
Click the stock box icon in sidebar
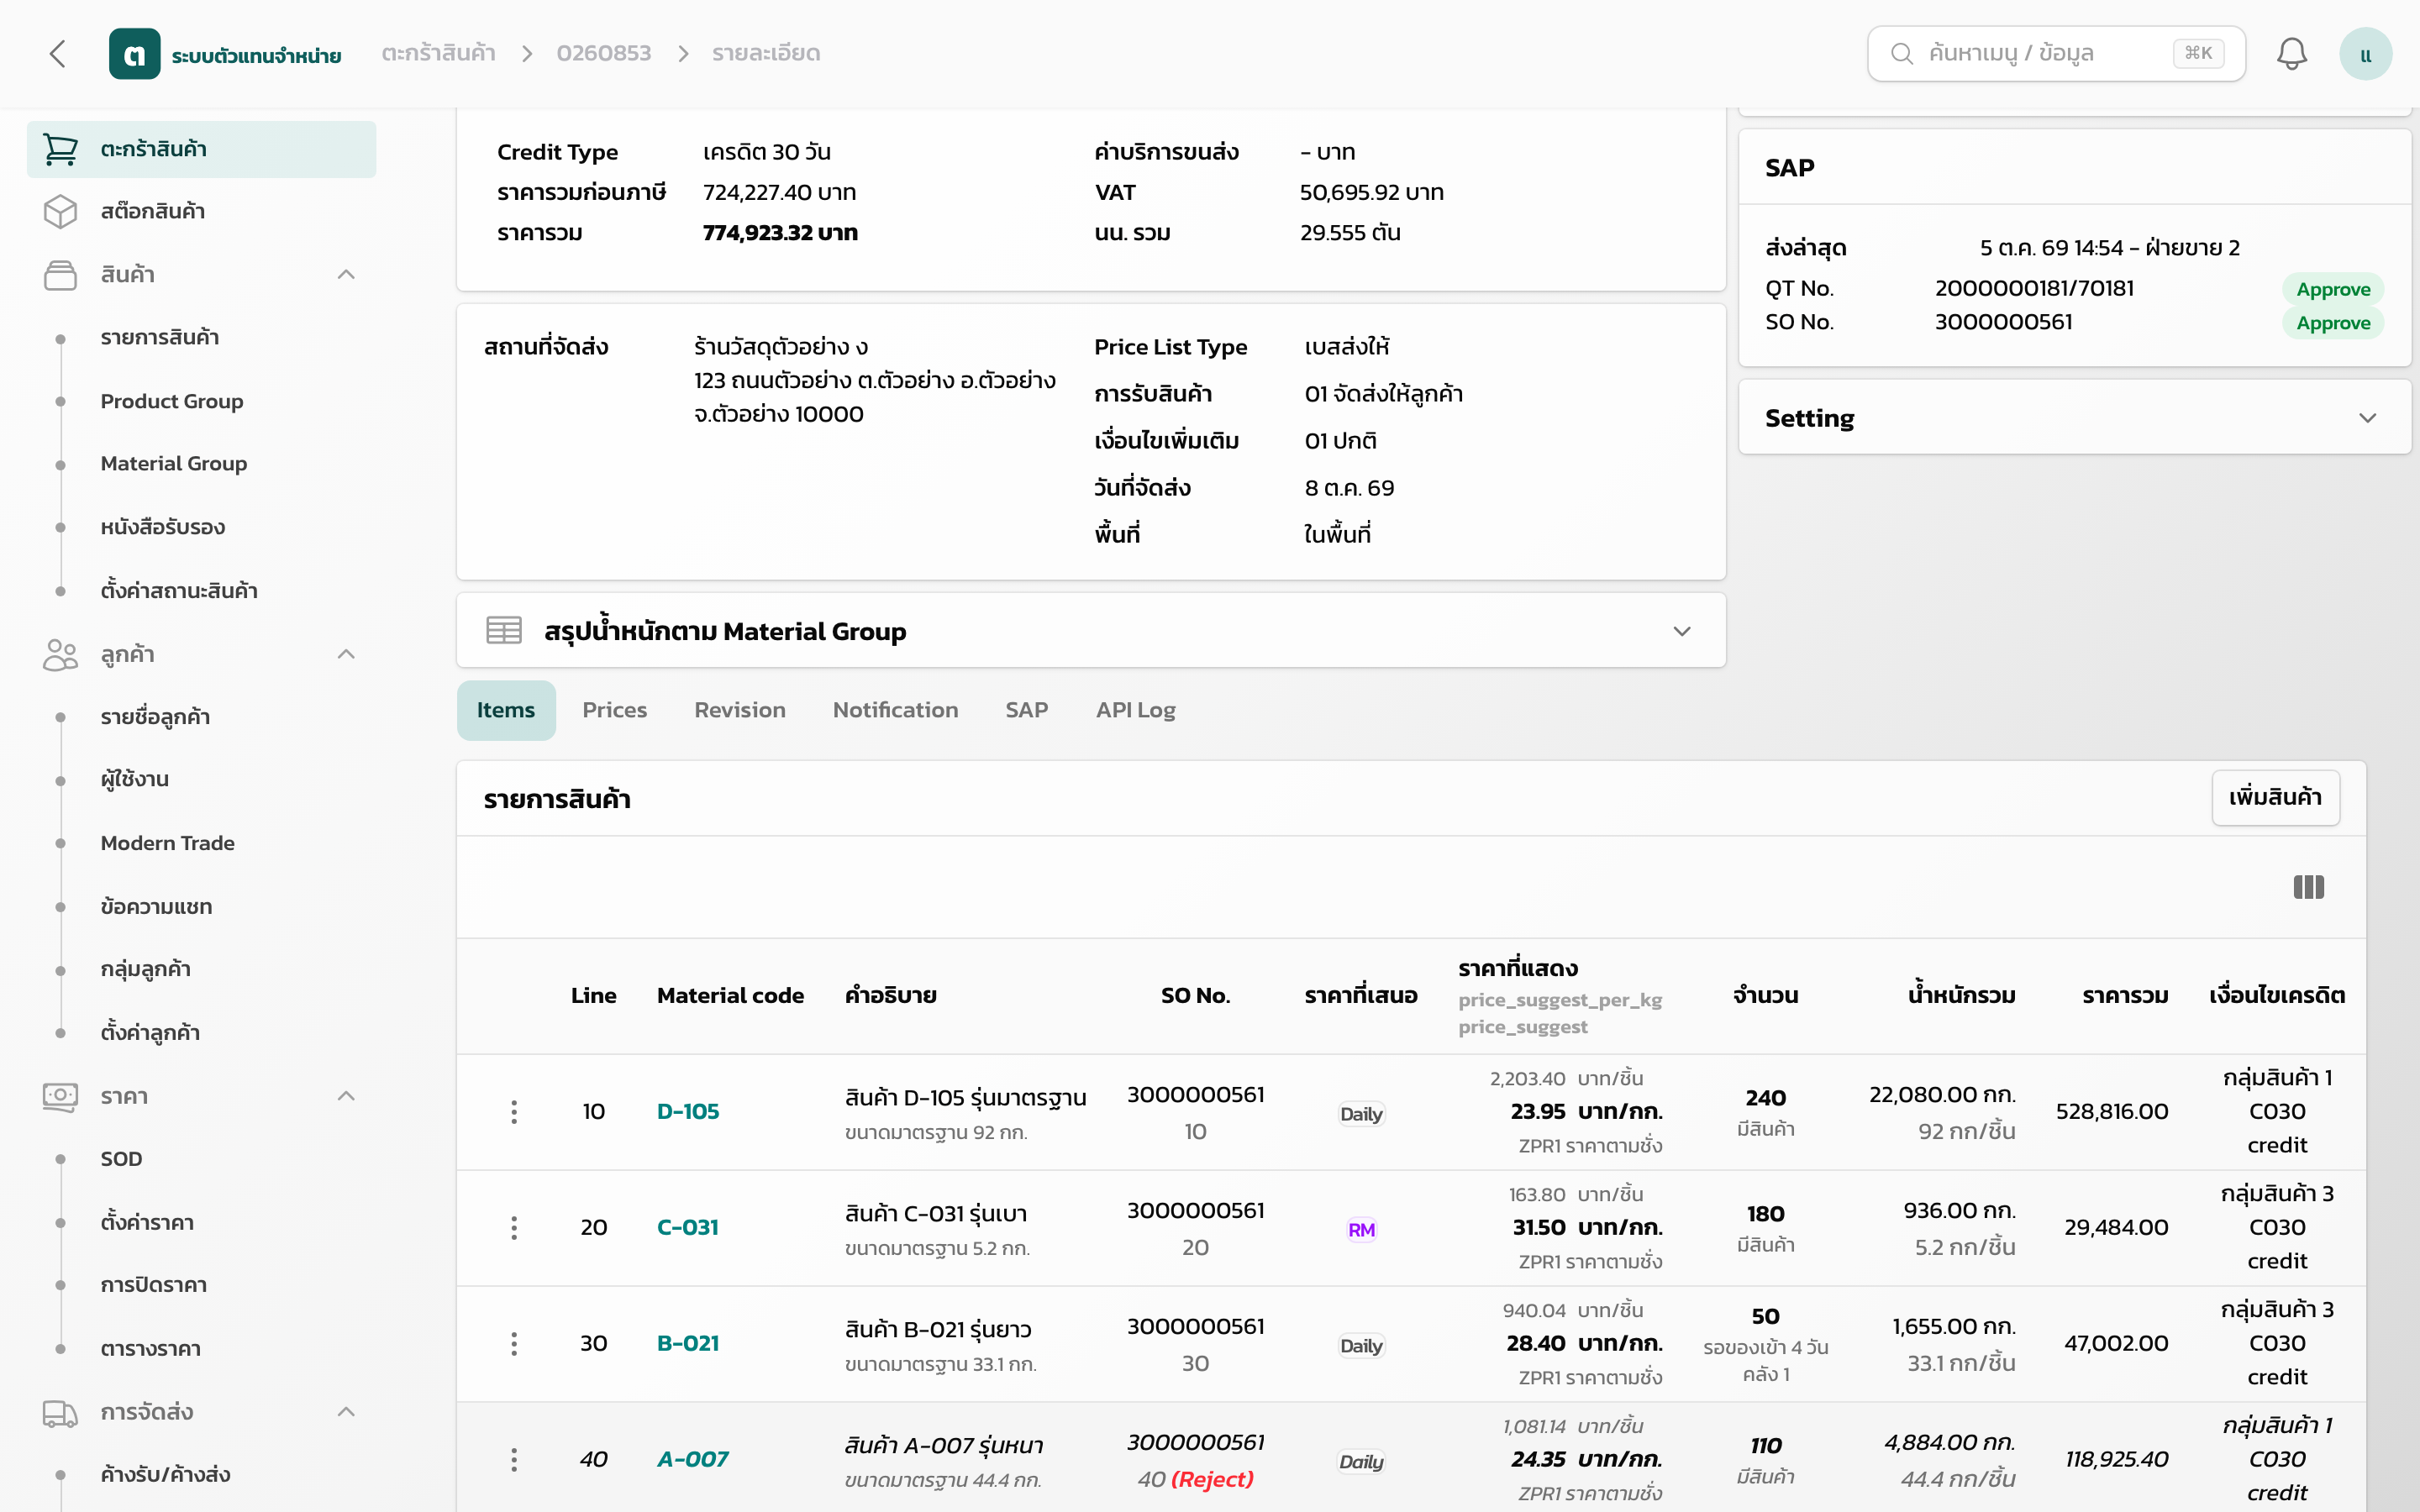point(60,211)
